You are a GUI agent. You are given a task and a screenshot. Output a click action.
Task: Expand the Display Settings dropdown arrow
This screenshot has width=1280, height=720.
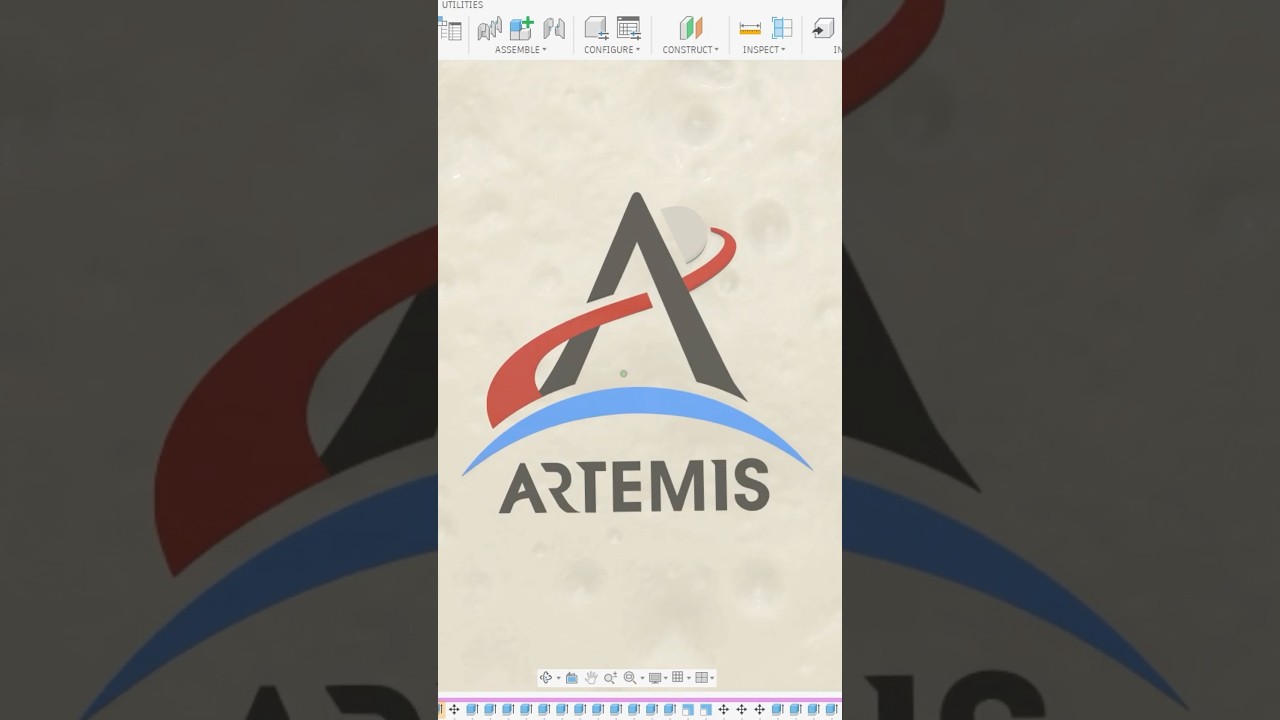(666, 678)
